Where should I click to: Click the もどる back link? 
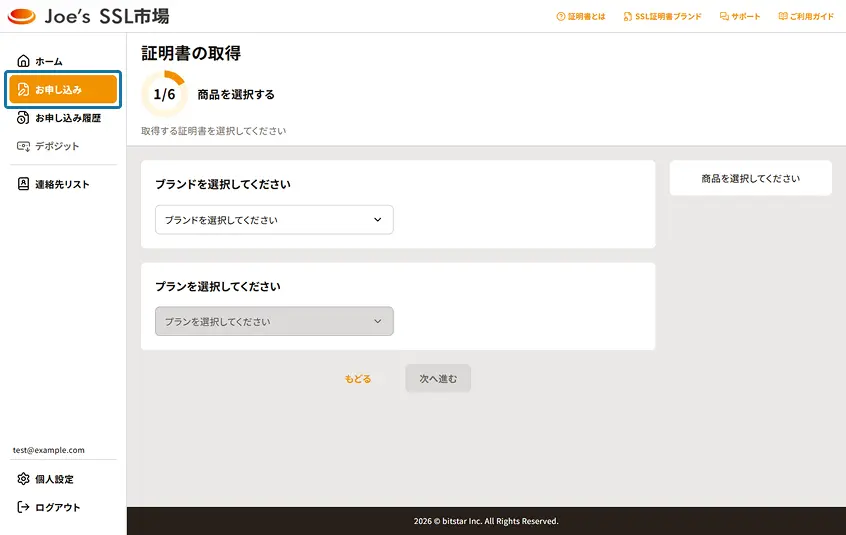358,379
